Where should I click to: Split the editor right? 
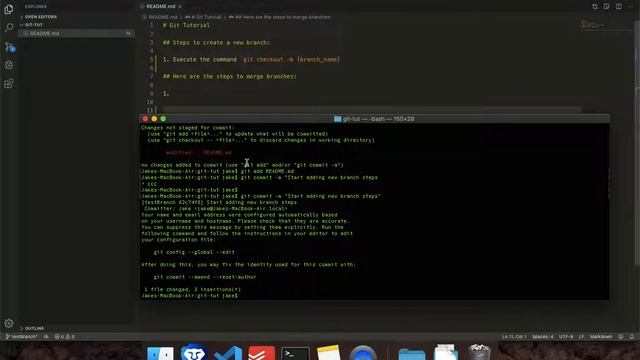619,7
